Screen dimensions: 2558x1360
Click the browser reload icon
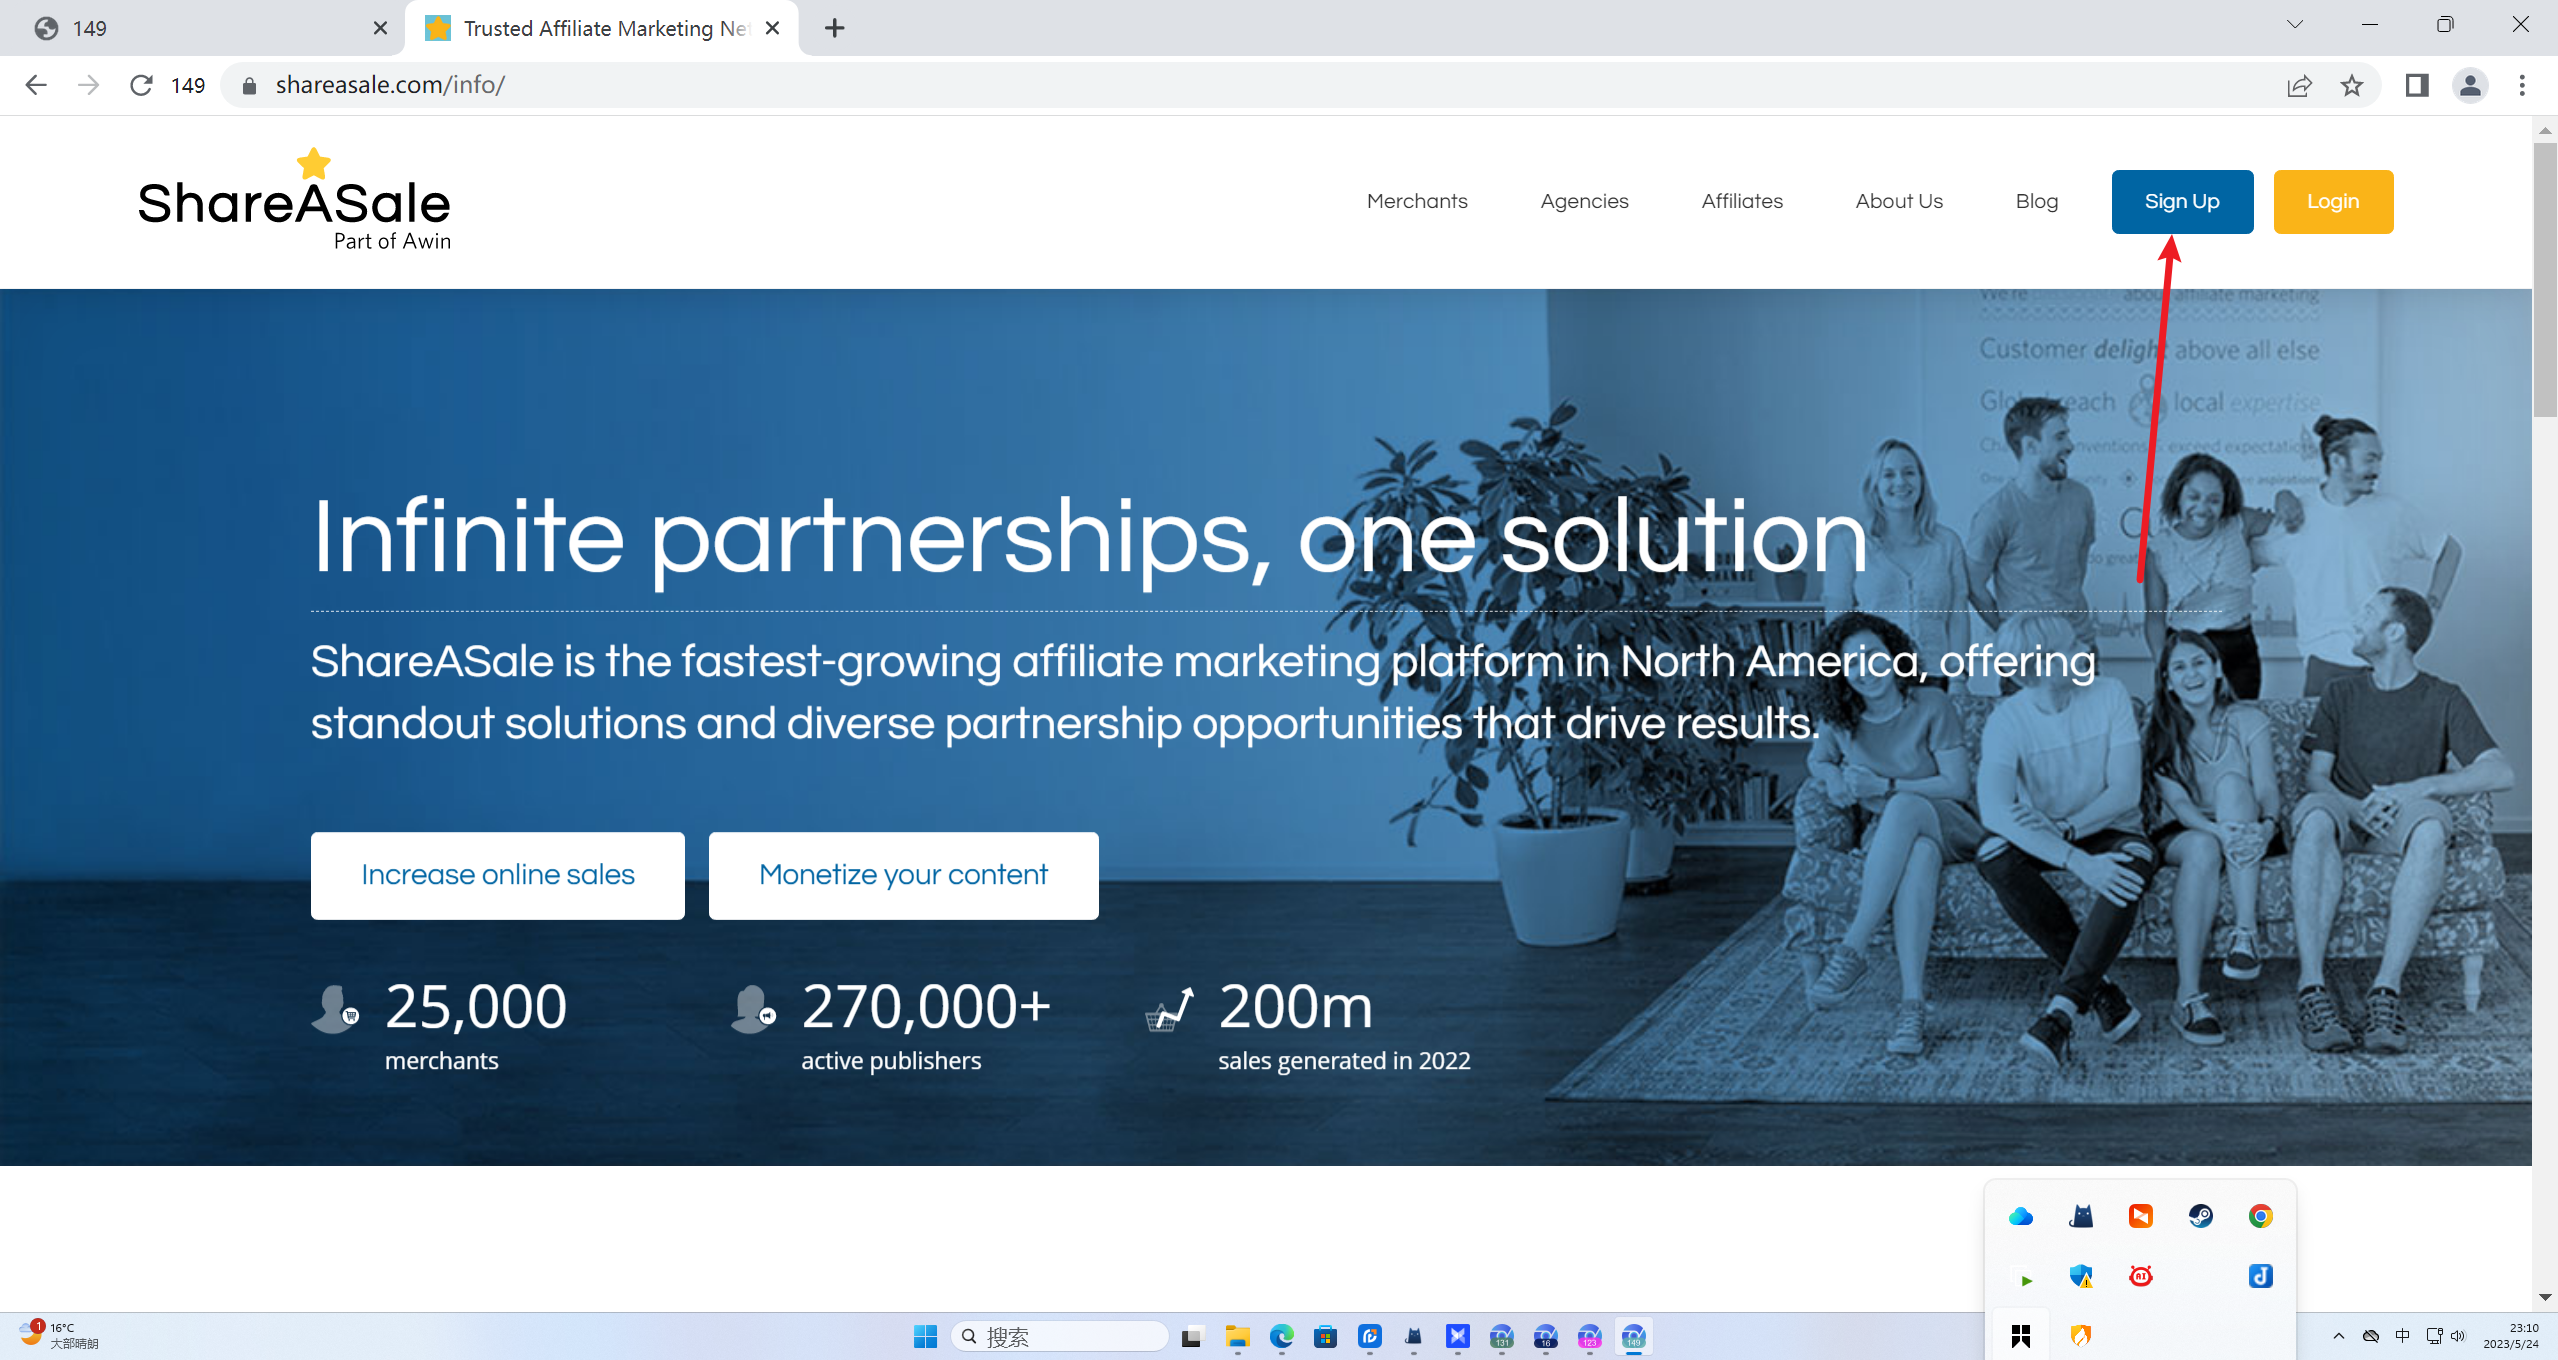[x=141, y=86]
